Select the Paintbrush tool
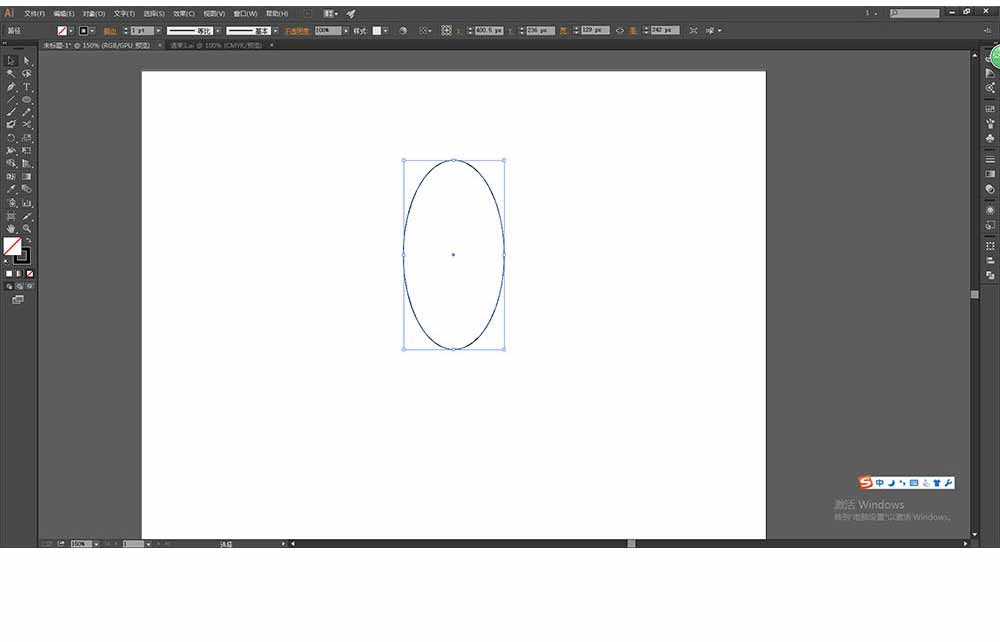Viewport: 1000px width, 642px height. pyautogui.click(x=11, y=112)
